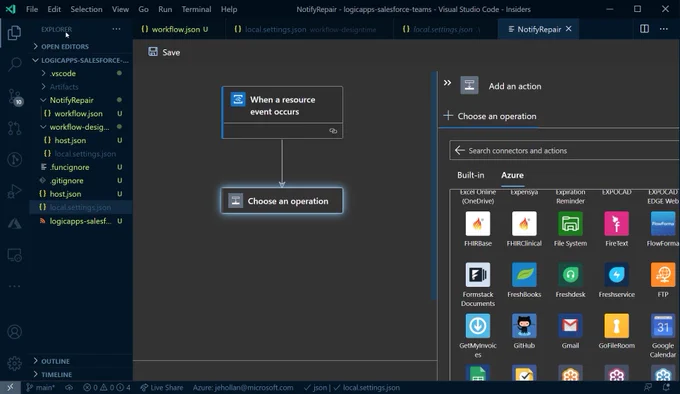Select the Freshdesk connector
This screenshot has height=394, width=680.
(570, 280)
